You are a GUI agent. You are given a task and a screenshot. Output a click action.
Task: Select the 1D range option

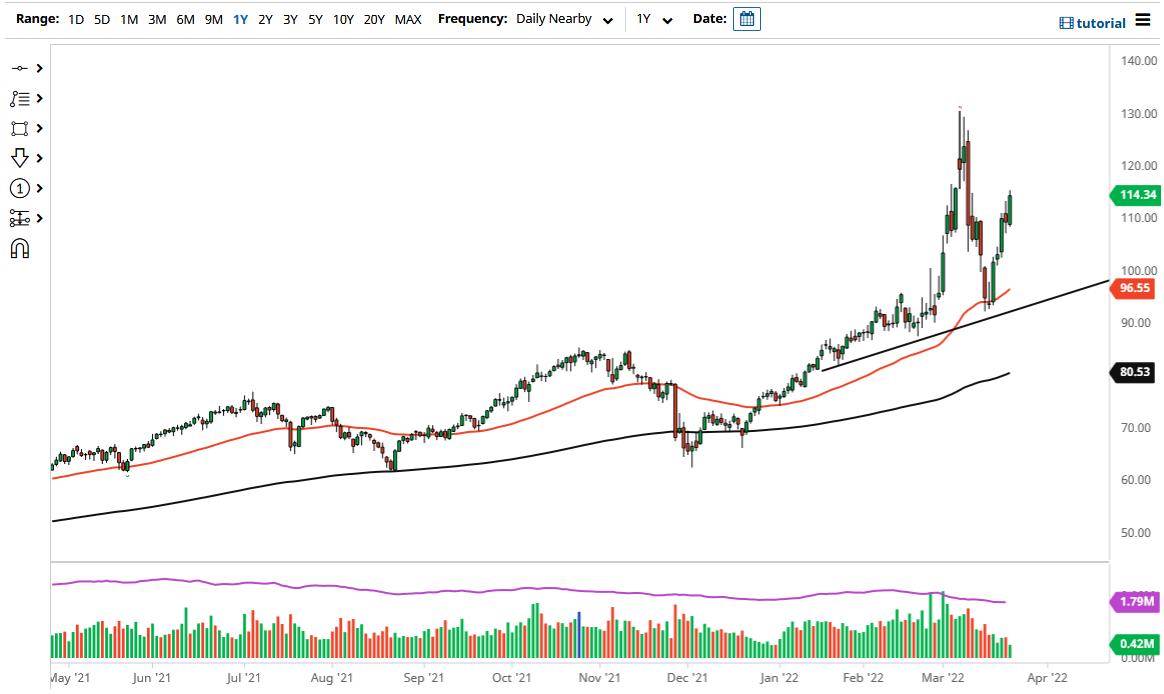pos(75,18)
